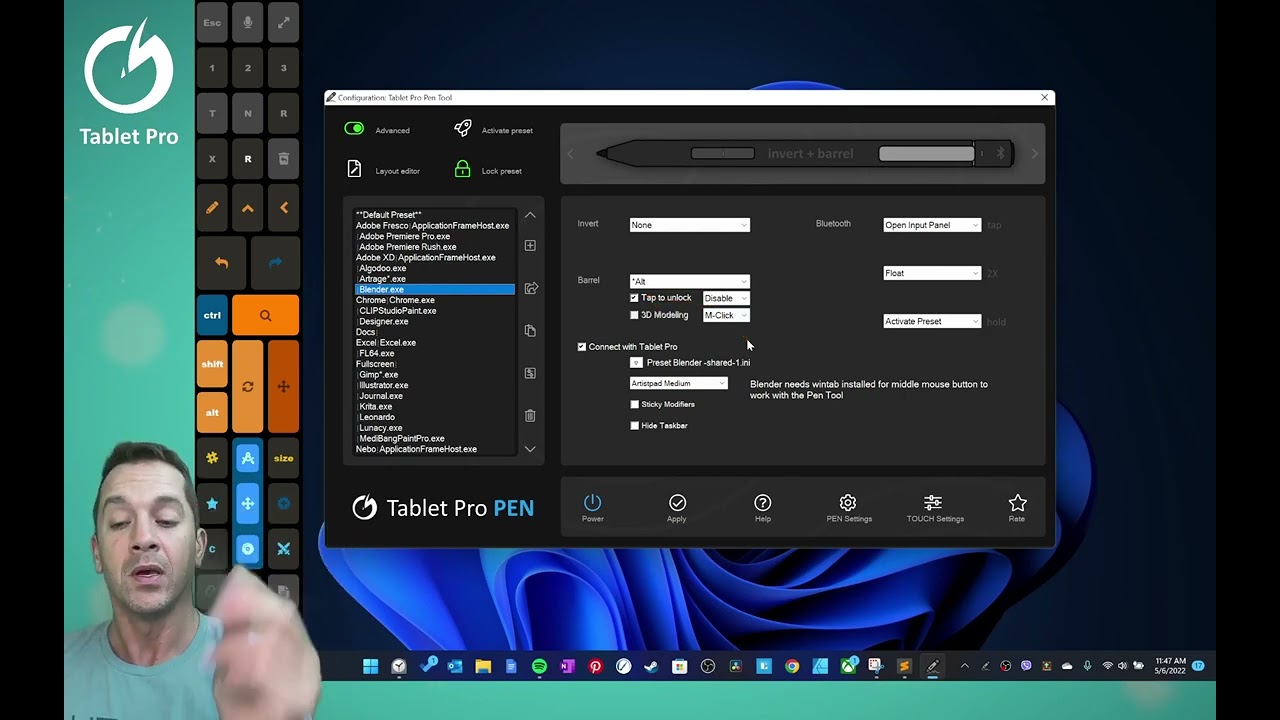Click the Lock preset padlock icon

point(462,169)
